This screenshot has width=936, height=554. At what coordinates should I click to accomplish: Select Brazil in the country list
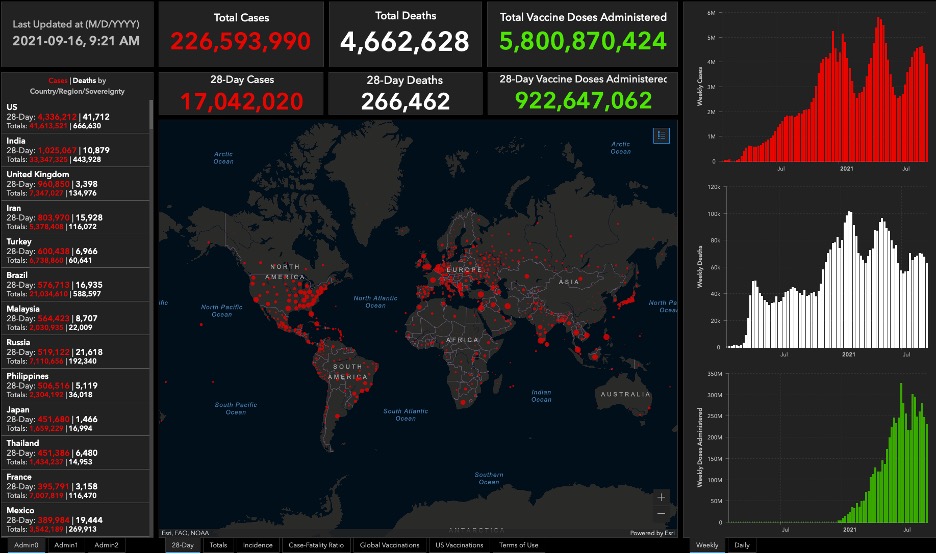coord(76,284)
